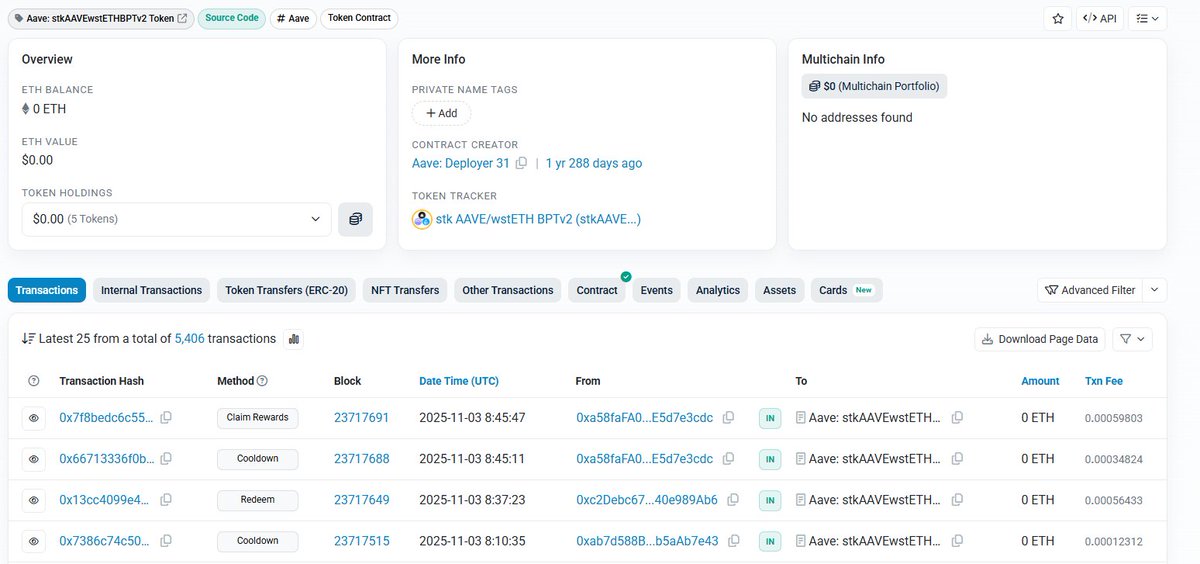Open transaction hash 0x66713336f0b...
This screenshot has width=1200, height=564.
click(x=107, y=459)
